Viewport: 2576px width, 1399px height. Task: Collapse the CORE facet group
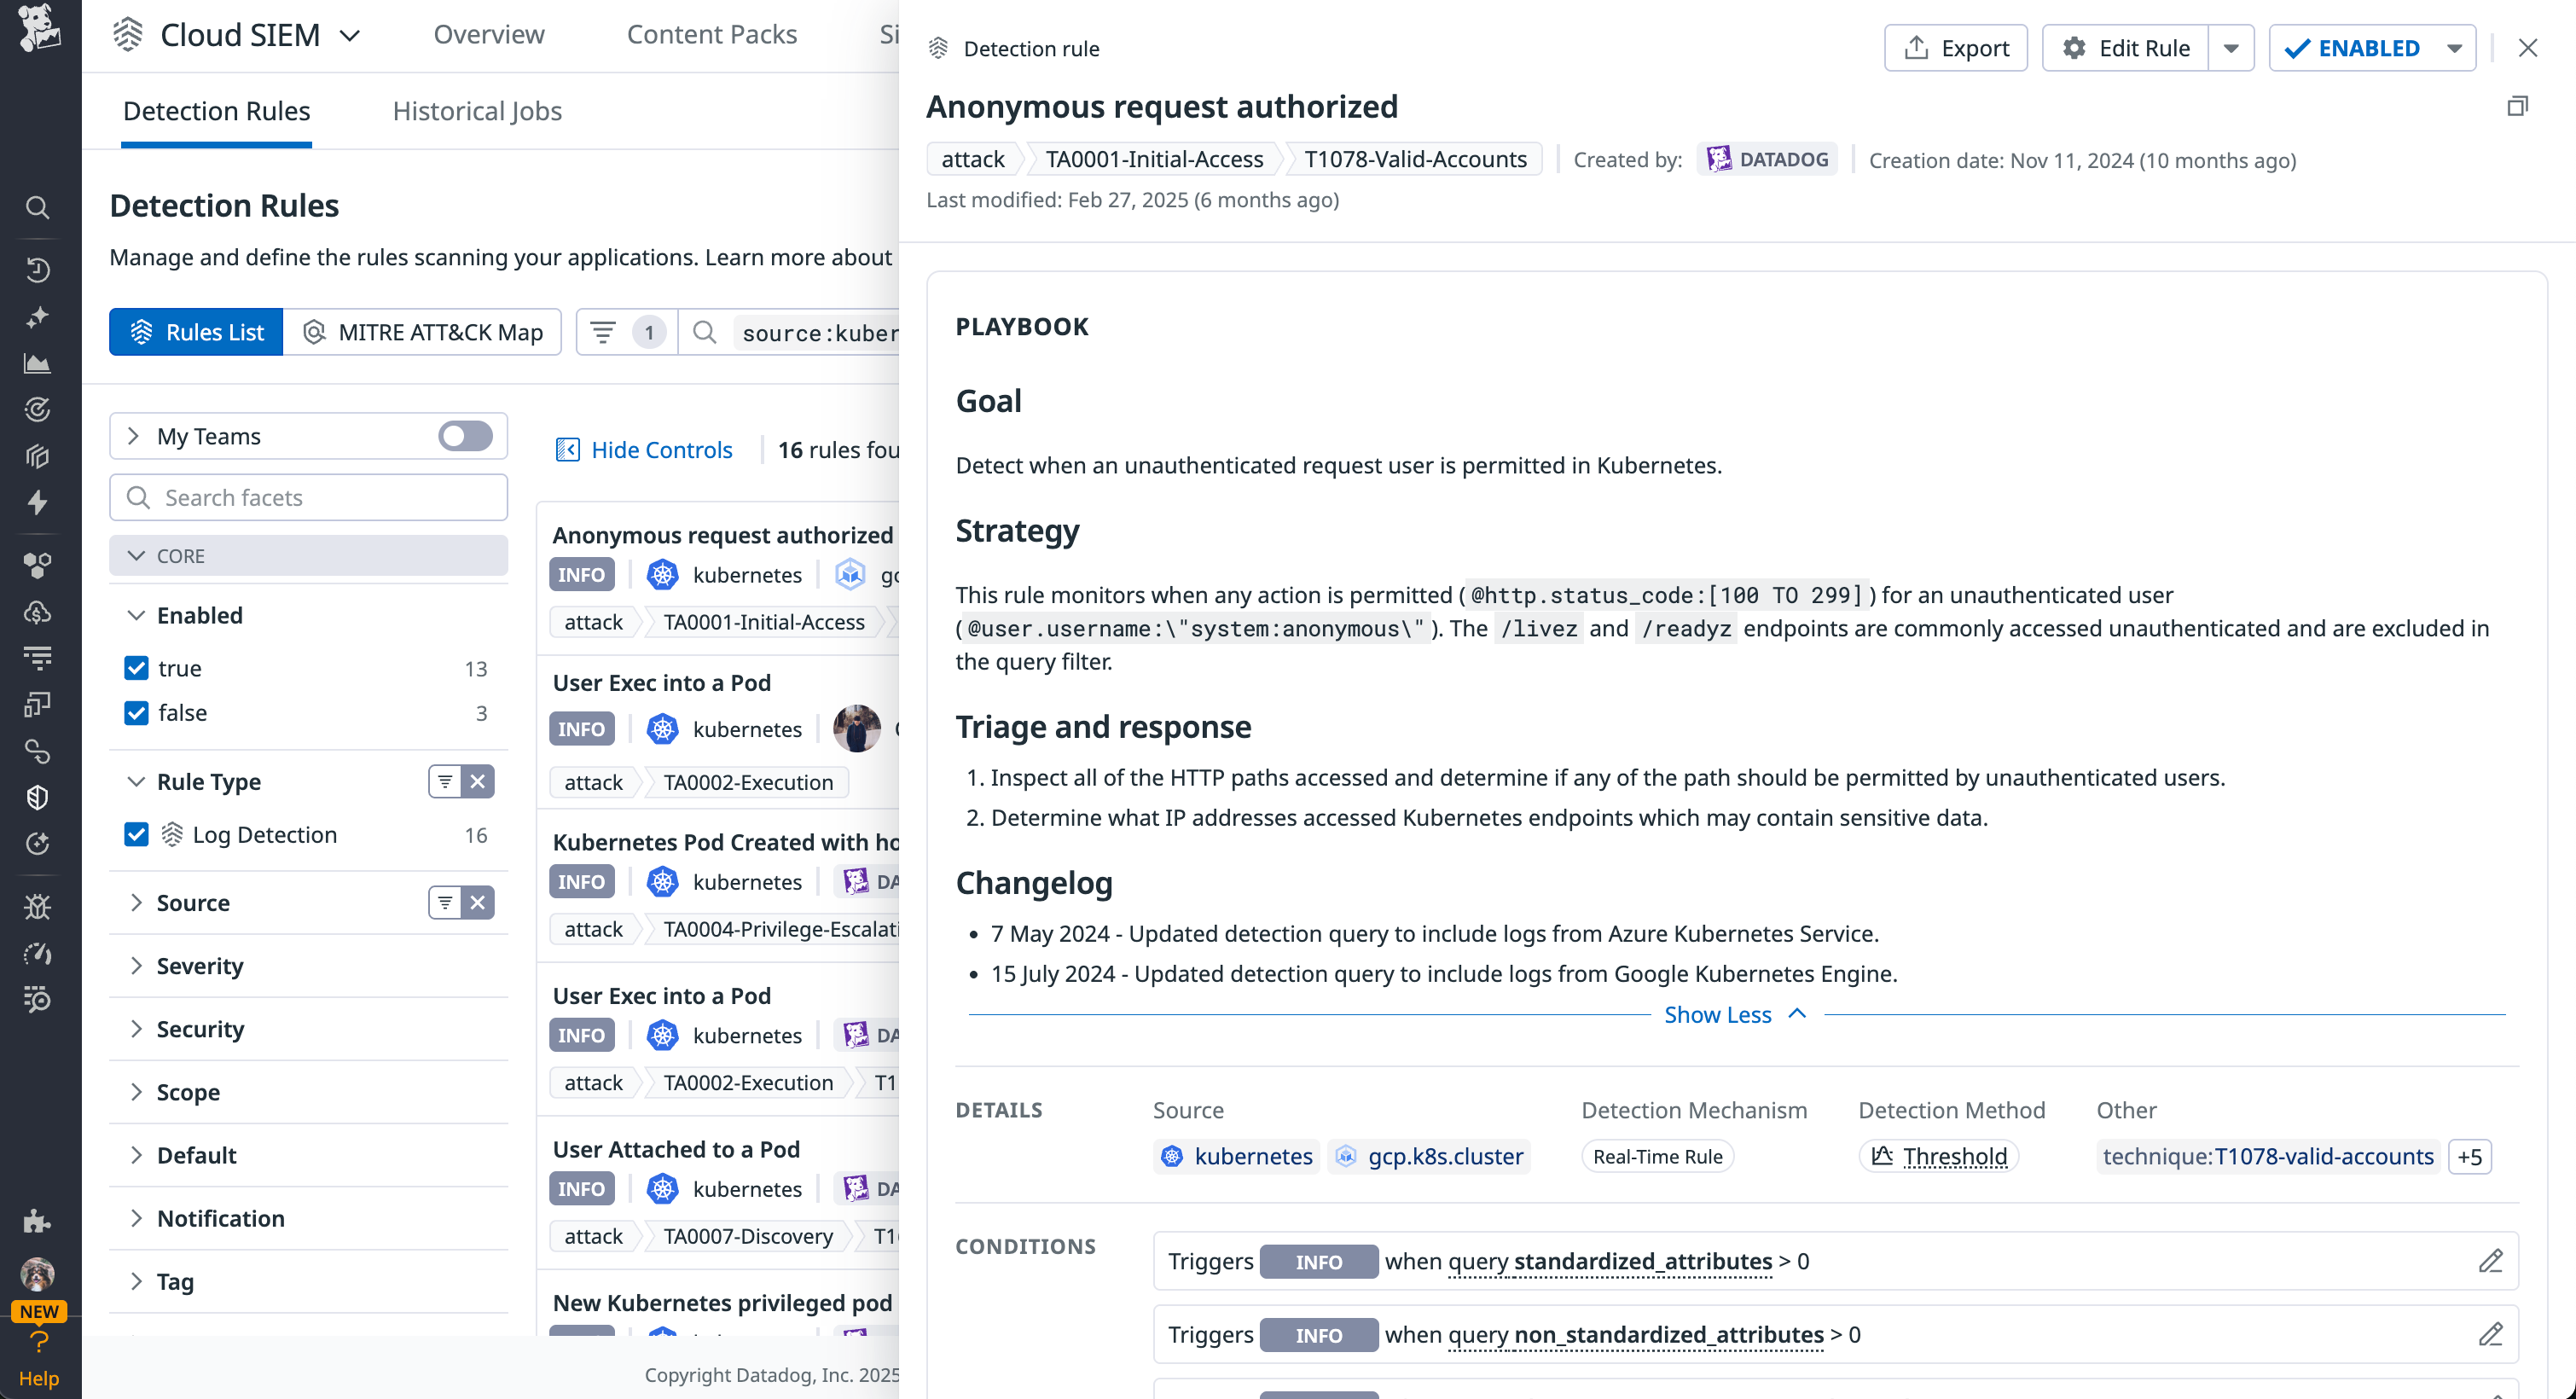pos(137,555)
